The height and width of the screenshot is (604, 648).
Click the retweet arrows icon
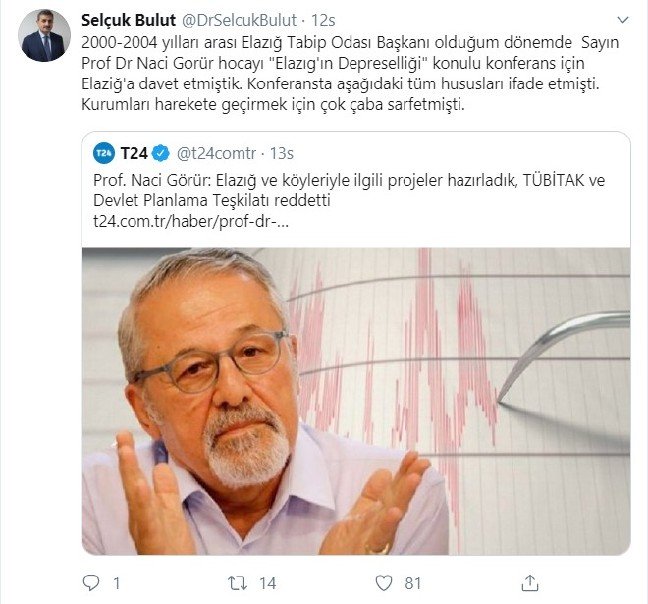[x=238, y=583]
